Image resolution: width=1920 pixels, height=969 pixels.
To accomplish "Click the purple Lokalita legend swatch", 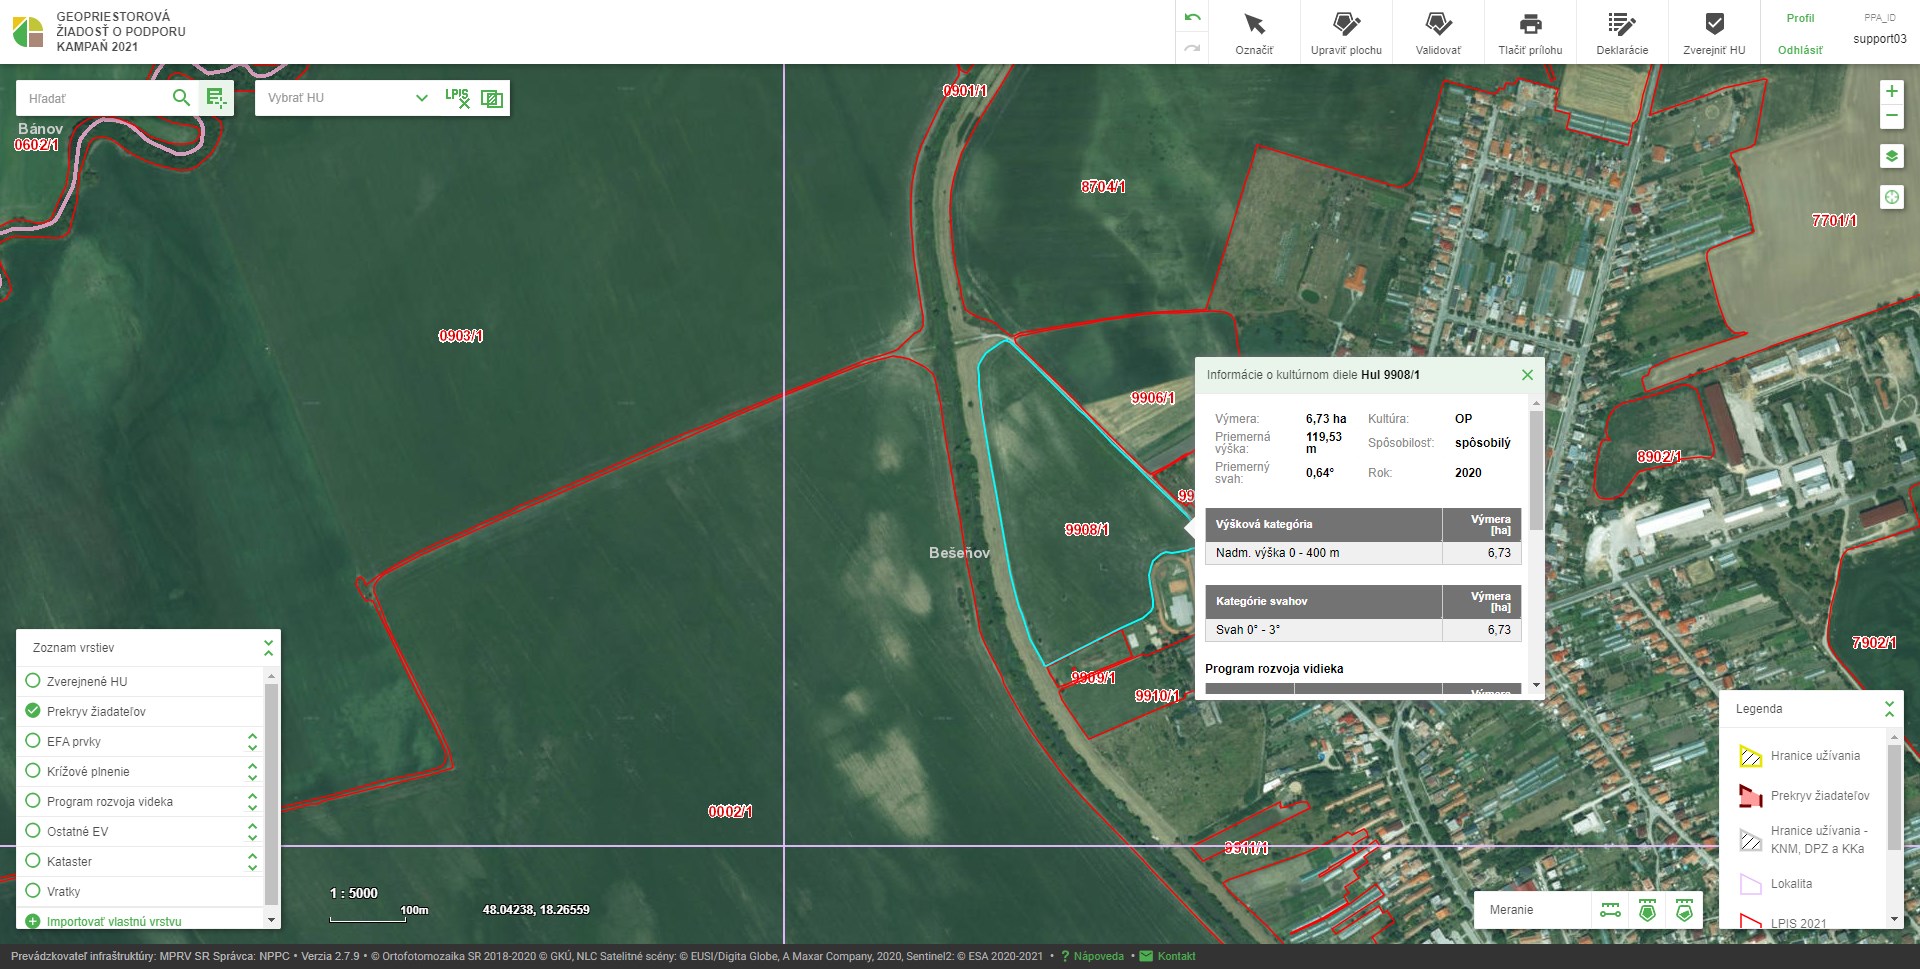I will pos(1750,884).
